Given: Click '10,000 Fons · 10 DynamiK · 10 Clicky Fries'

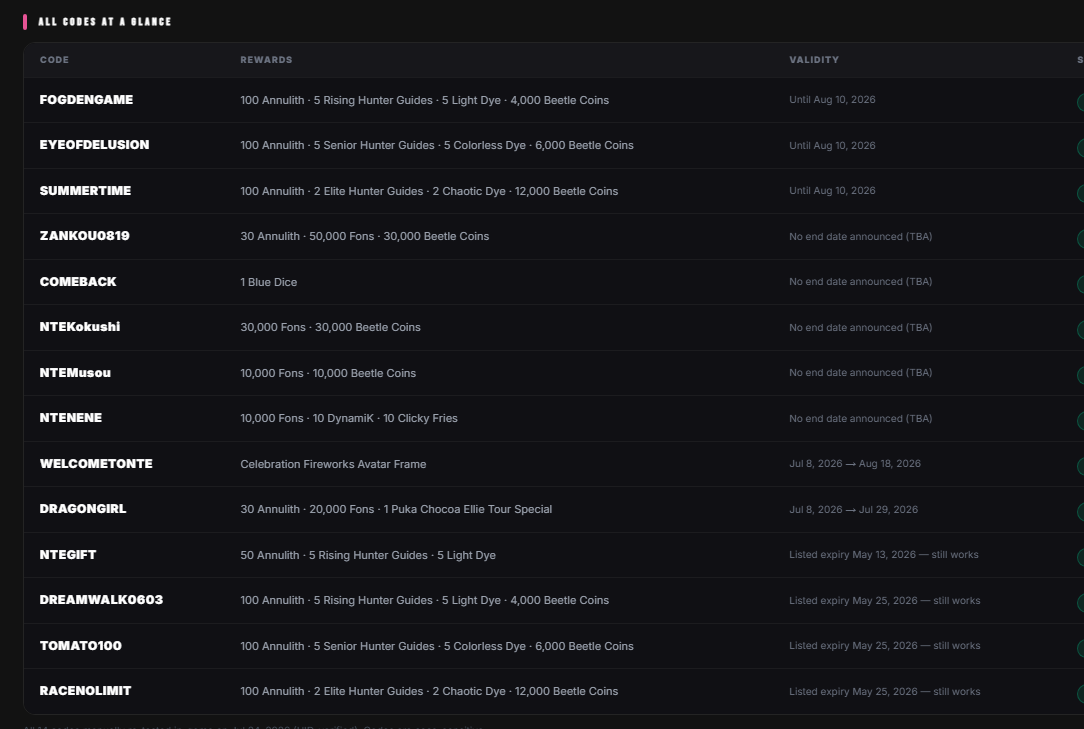Looking at the screenshot, I should coord(349,418).
